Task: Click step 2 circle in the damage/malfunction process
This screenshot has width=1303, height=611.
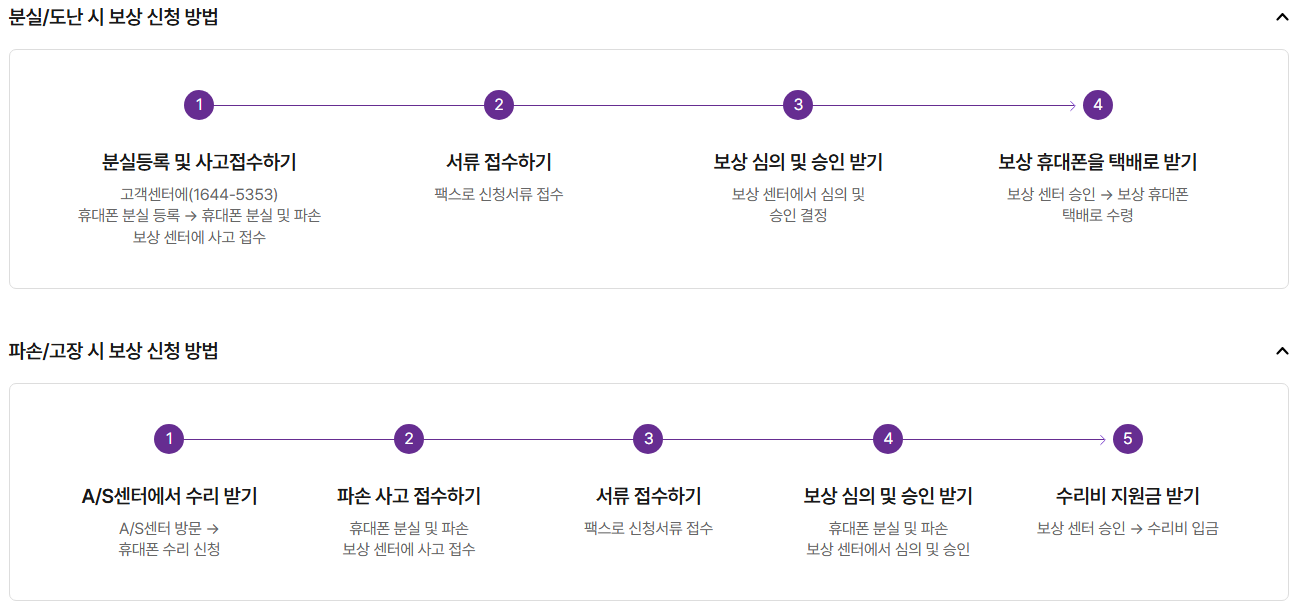Action: [x=409, y=437]
